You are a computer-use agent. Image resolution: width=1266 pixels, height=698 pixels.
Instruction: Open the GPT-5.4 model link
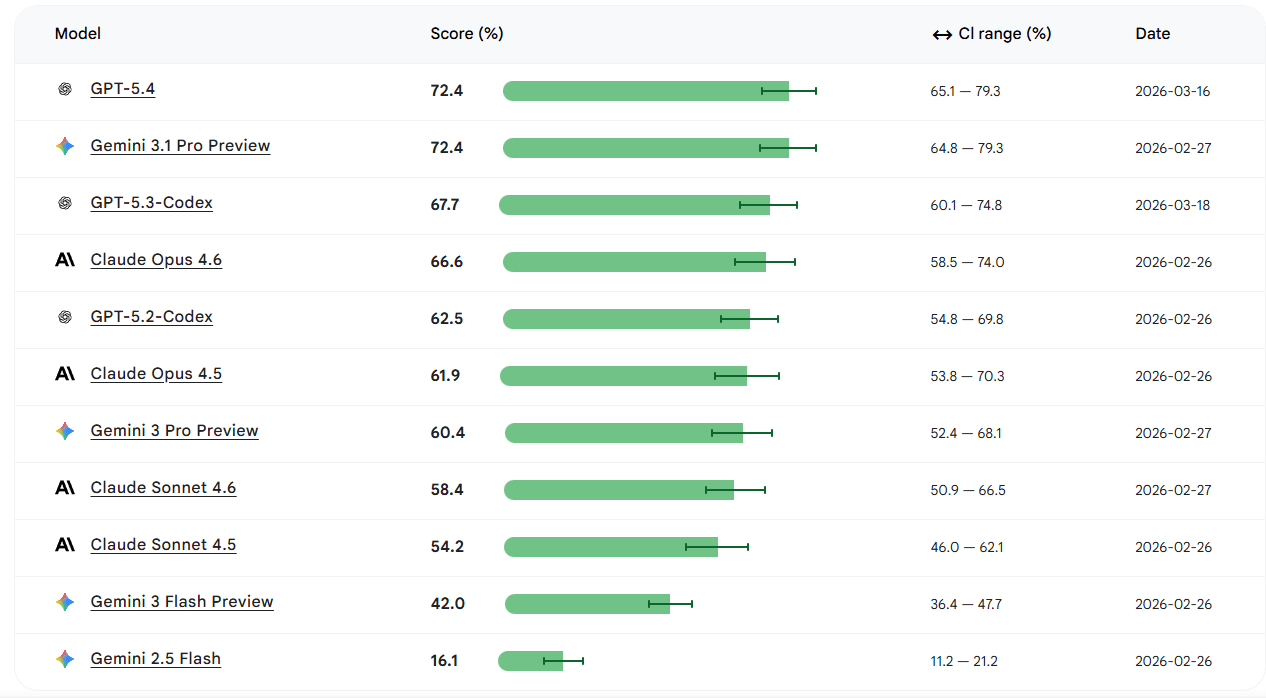[x=123, y=89]
